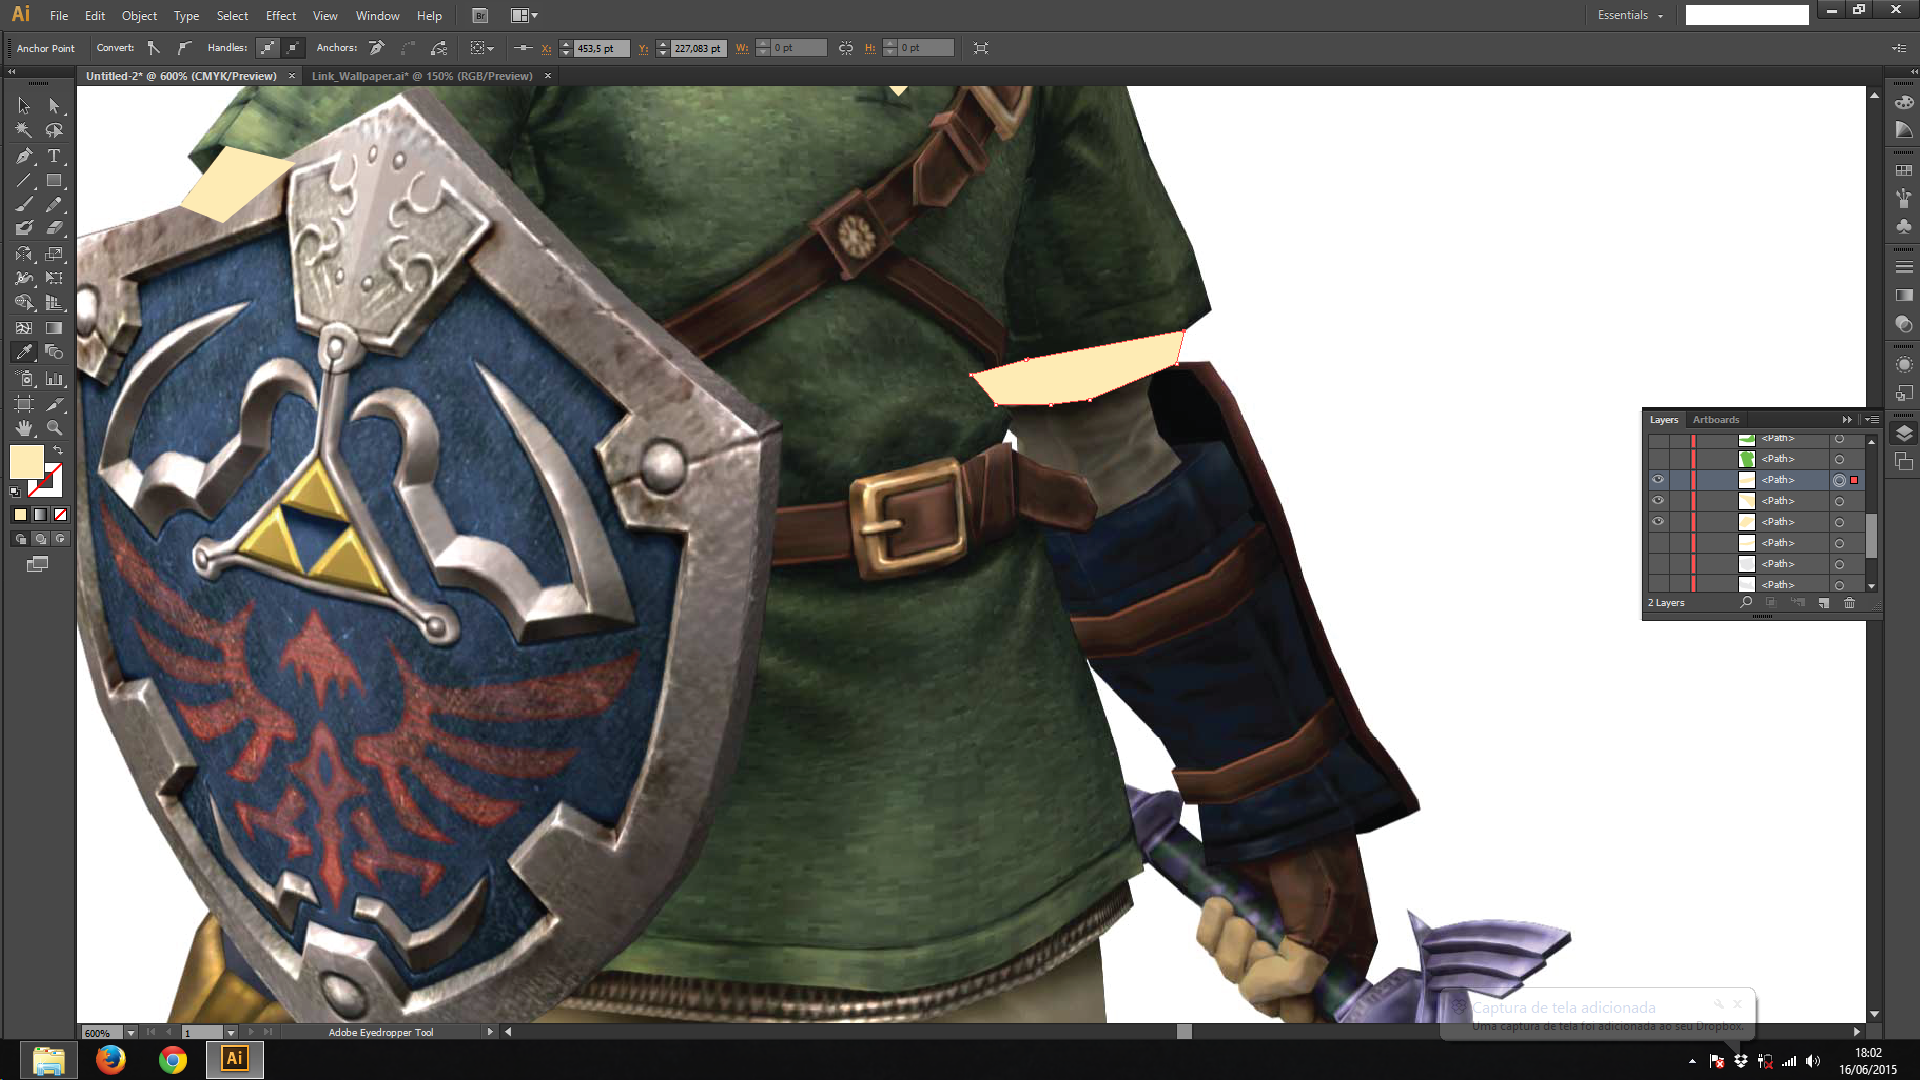Open the File menu
This screenshot has height=1080, width=1920.
tap(59, 16)
